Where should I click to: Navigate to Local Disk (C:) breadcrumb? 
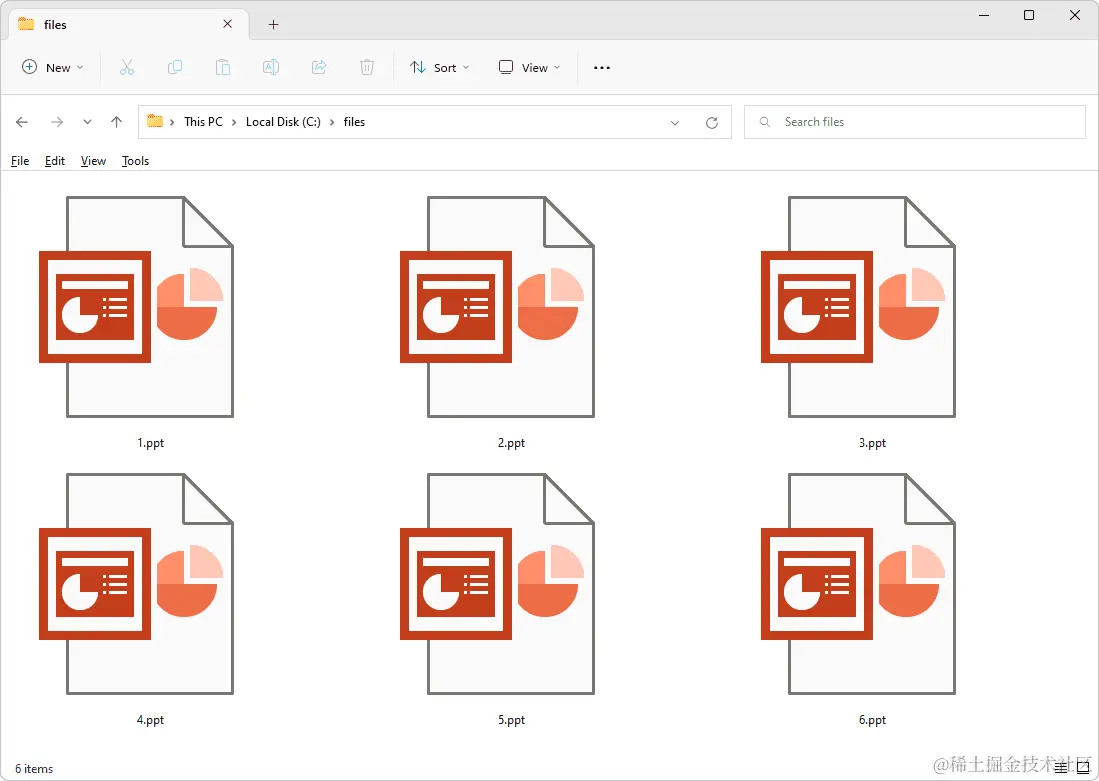(283, 122)
